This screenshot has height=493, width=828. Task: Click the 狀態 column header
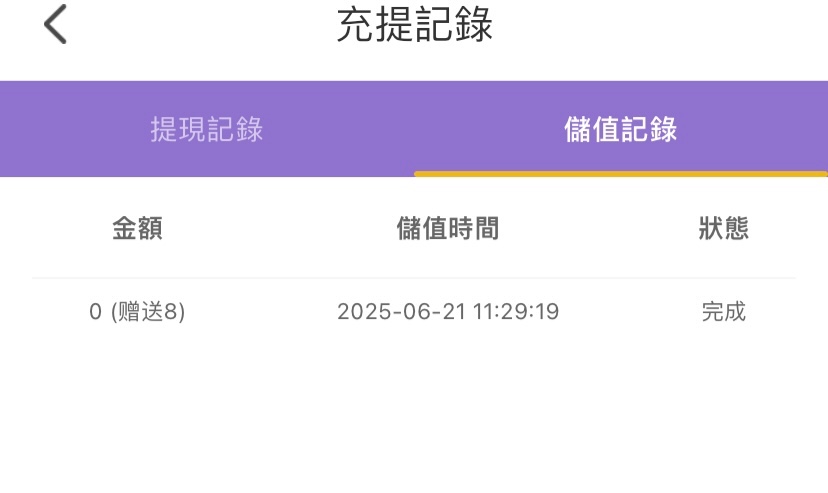(723, 229)
